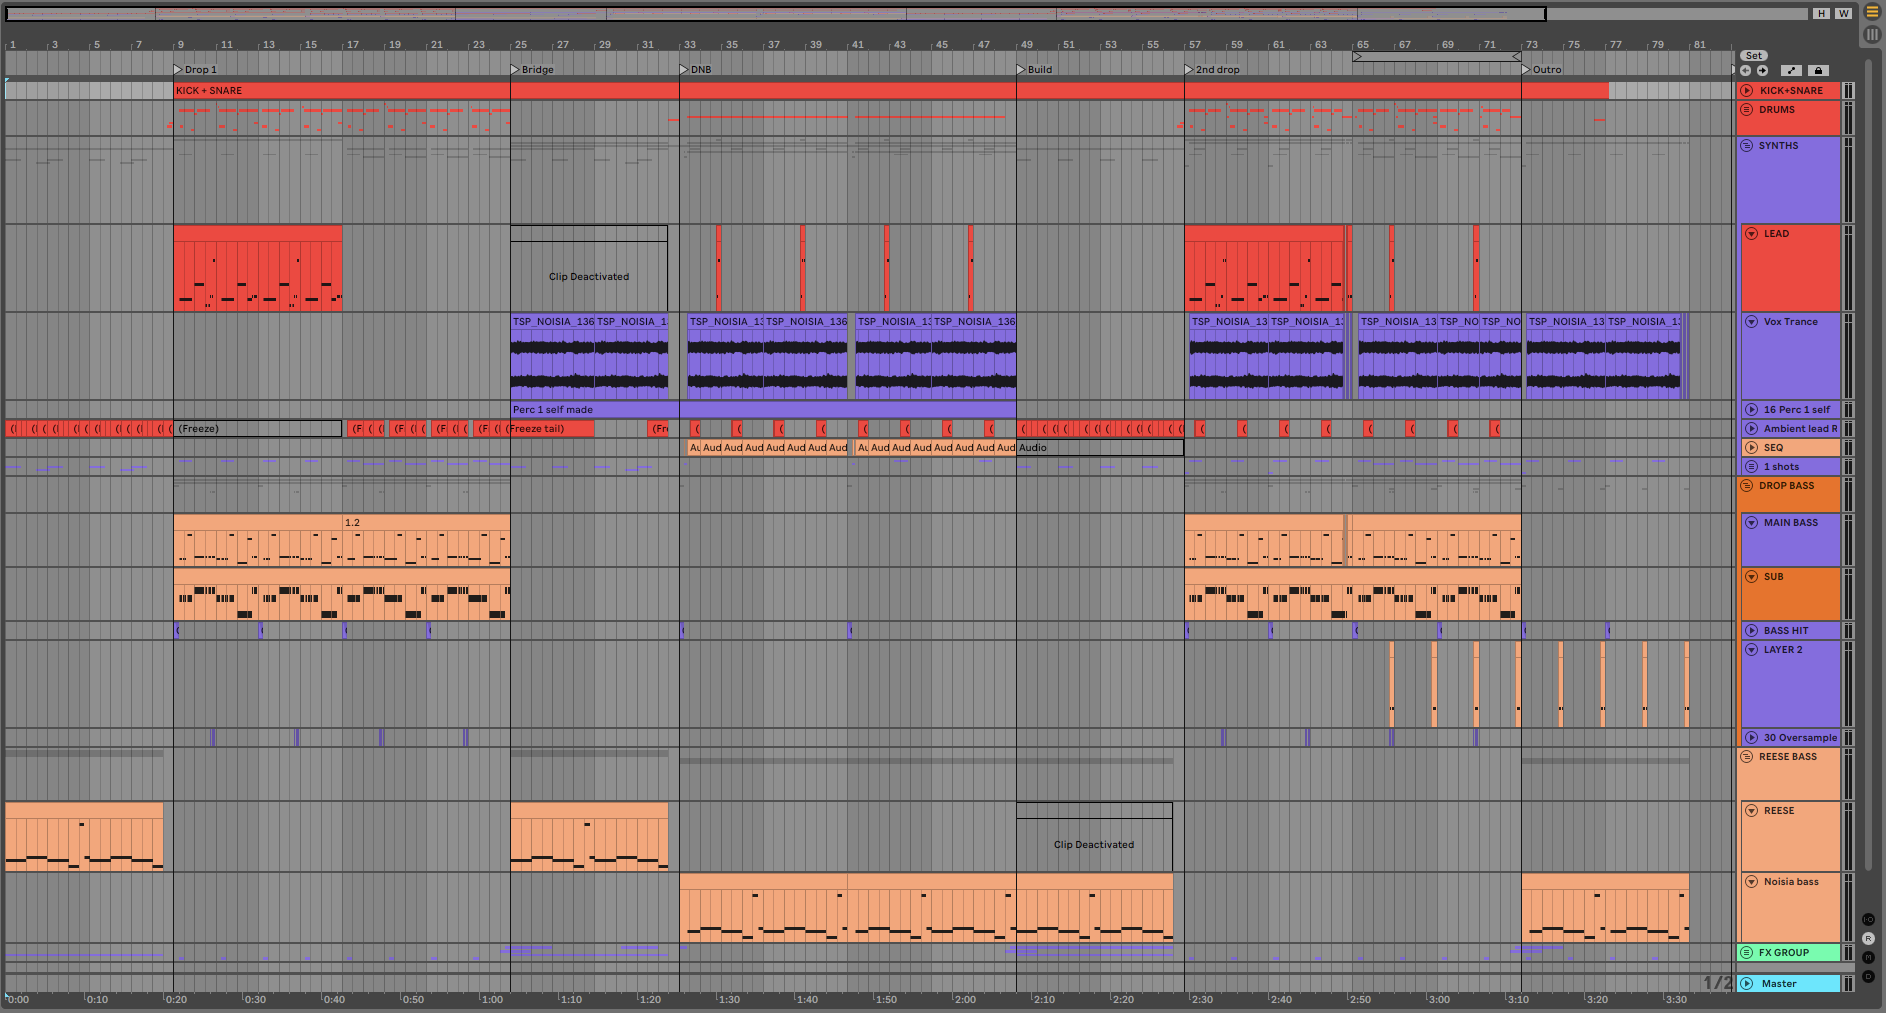Select the Master track name
This screenshot has height=1013, width=1886.
click(x=1779, y=984)
